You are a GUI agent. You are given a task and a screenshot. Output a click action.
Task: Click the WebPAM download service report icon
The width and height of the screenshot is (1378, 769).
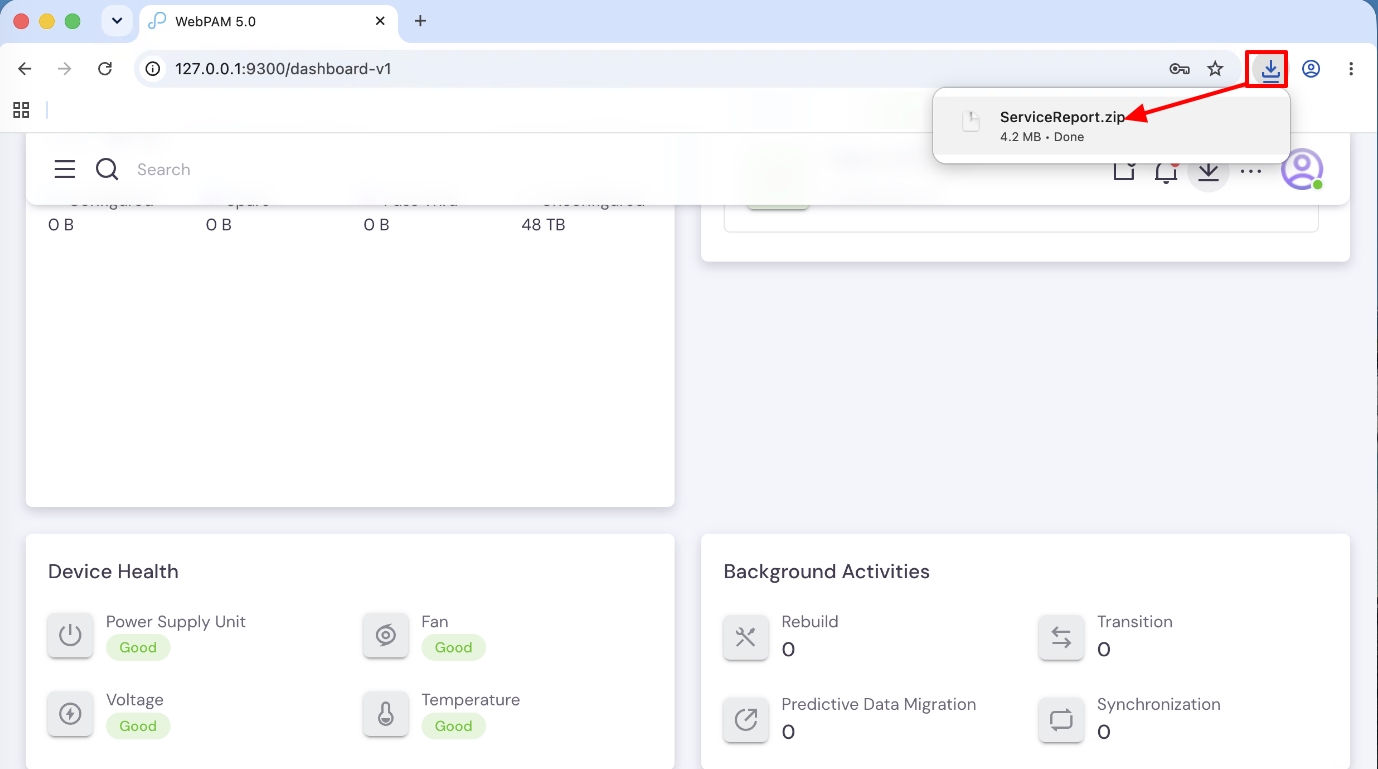[1208, 170]
